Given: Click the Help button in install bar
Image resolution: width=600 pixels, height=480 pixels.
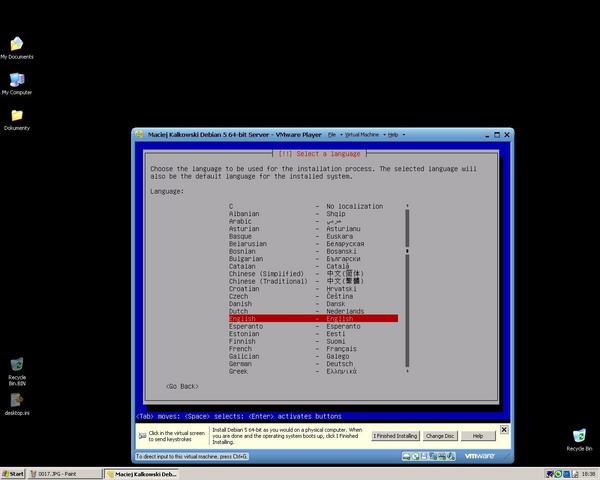Looking at the screenshot, I should [478, 436].
